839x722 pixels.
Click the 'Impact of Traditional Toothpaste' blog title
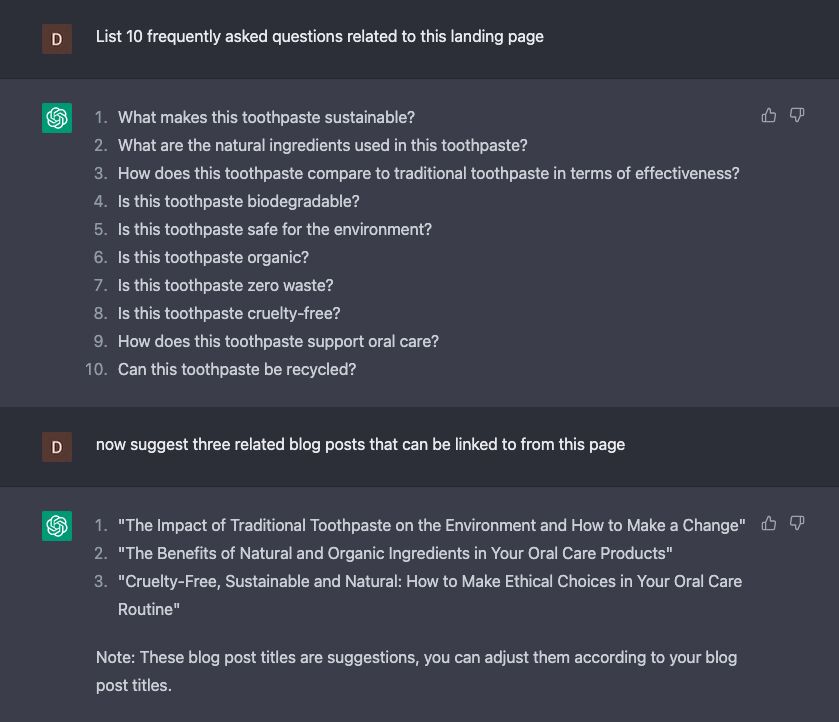click(x=431, y=525)
